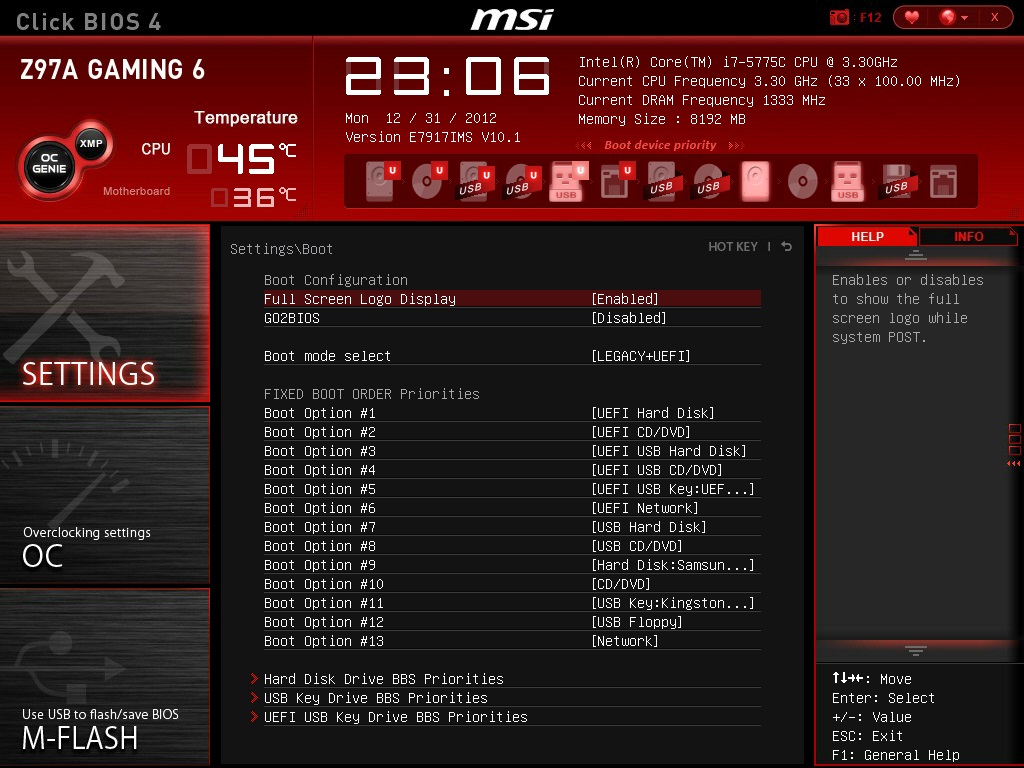Open Boot mode select LEGACY+UEFI dropdown

(641, 356)
